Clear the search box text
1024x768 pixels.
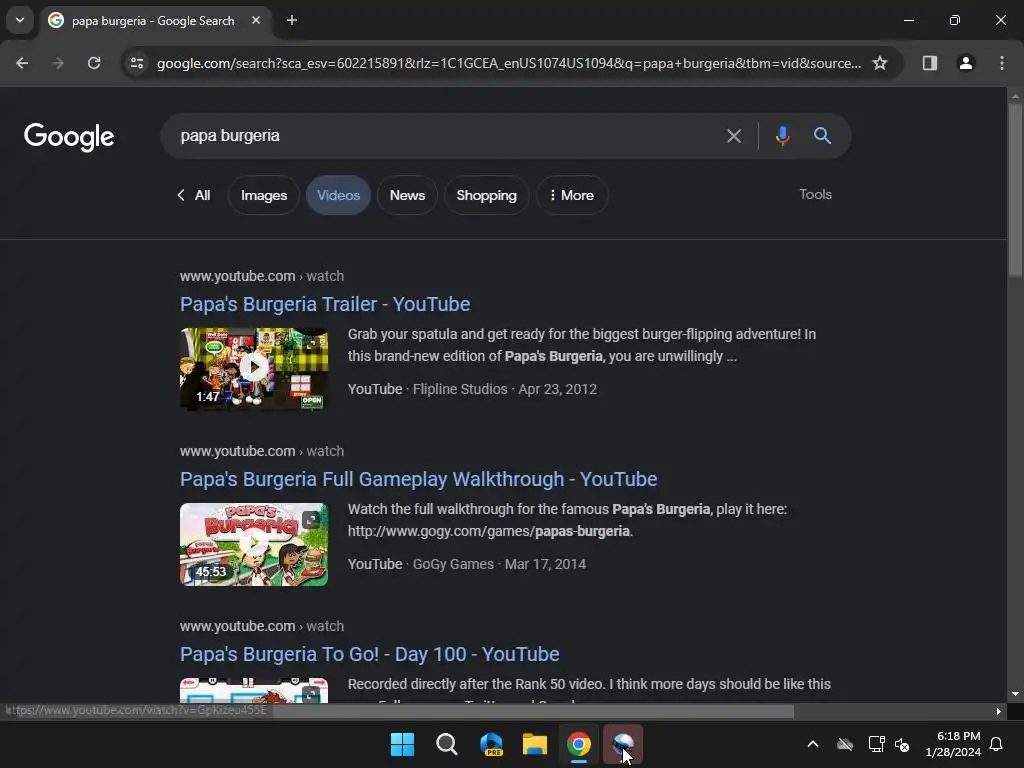coord(734,136)
